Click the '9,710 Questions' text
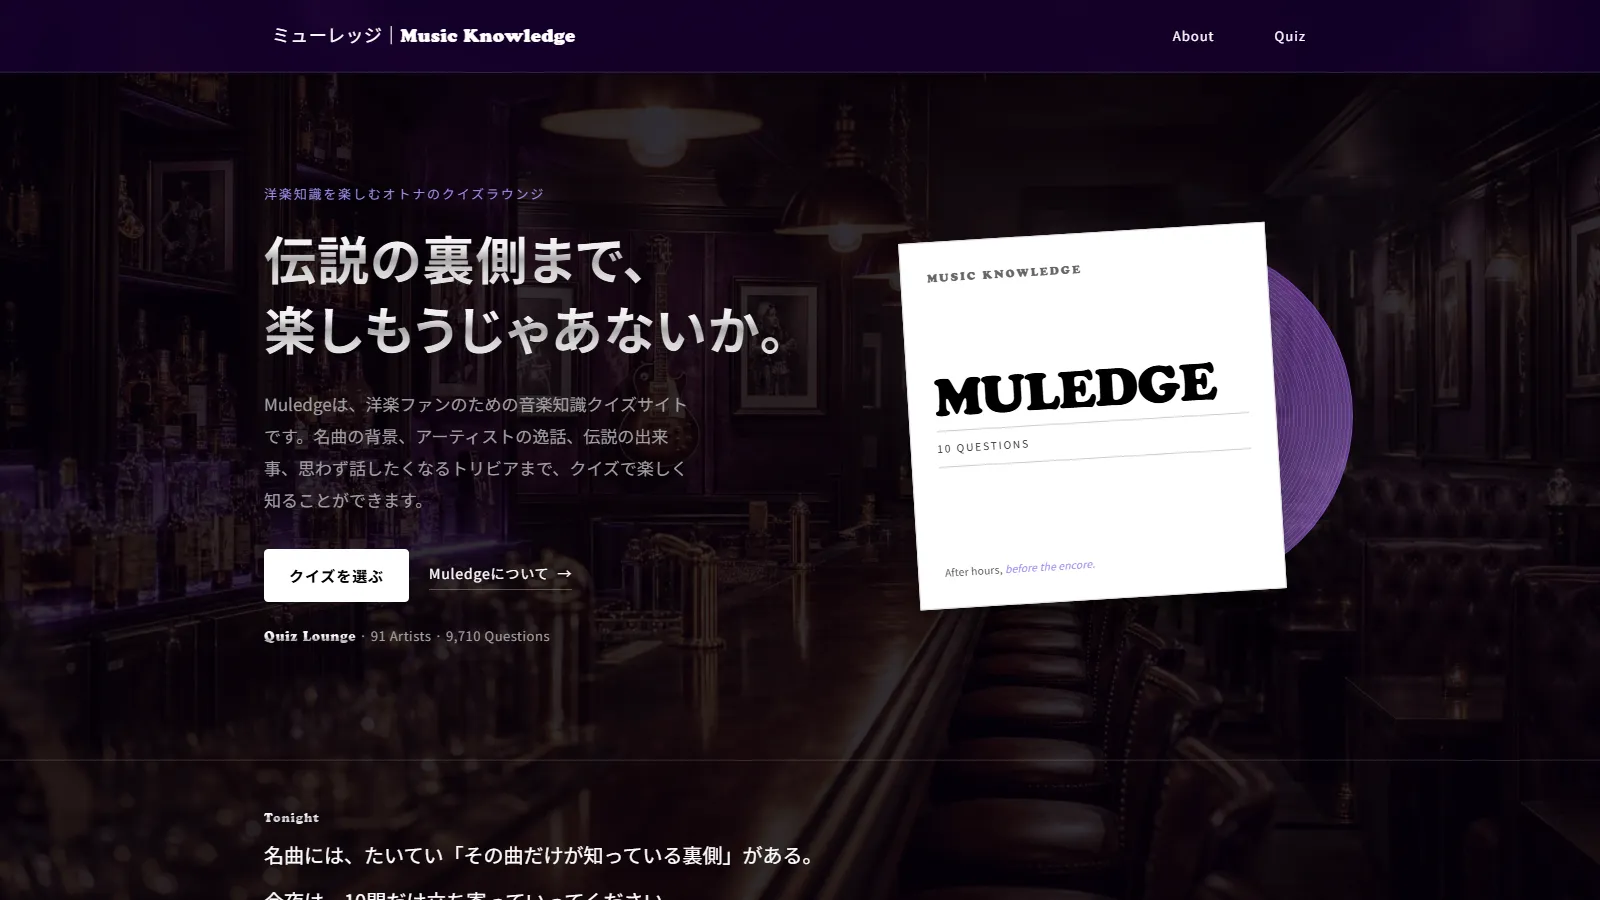Screen dimensions: 1600x900 (x=497, y=636)
